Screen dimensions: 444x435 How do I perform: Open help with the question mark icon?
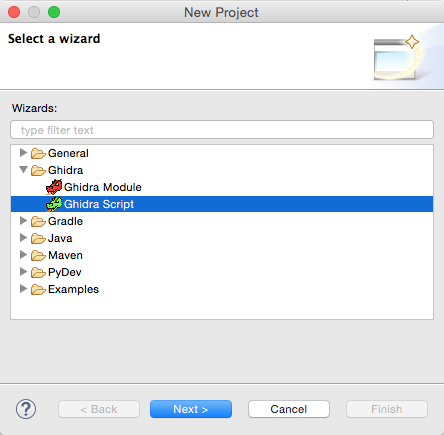(x=26, y=409)
